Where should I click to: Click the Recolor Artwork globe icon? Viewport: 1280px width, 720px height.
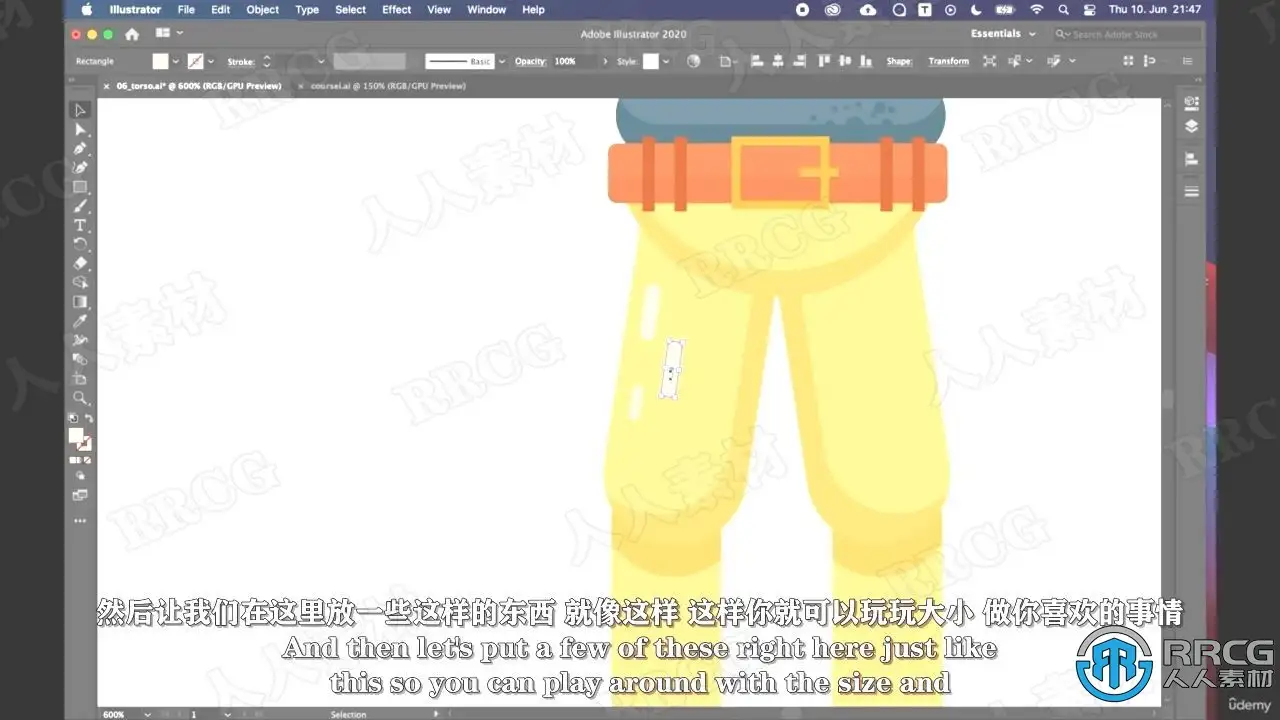[694, 61]
